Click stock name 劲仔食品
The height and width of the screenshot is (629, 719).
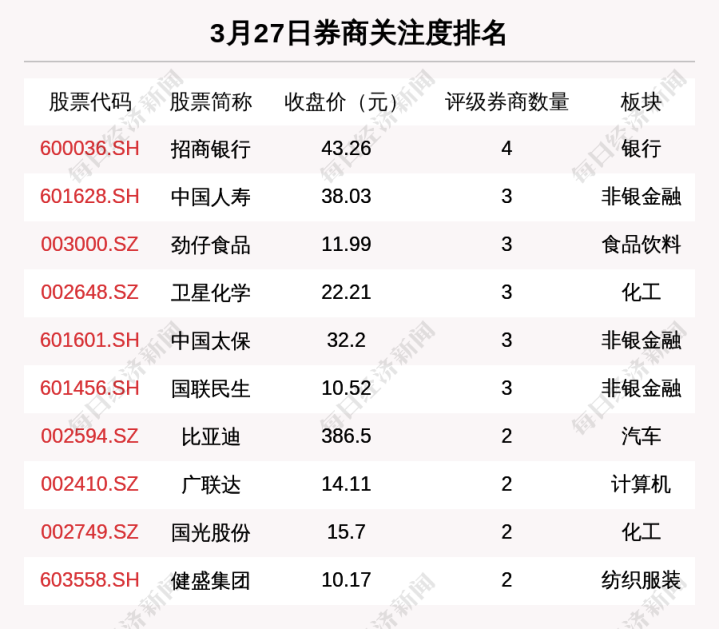(x=210, y=245)
